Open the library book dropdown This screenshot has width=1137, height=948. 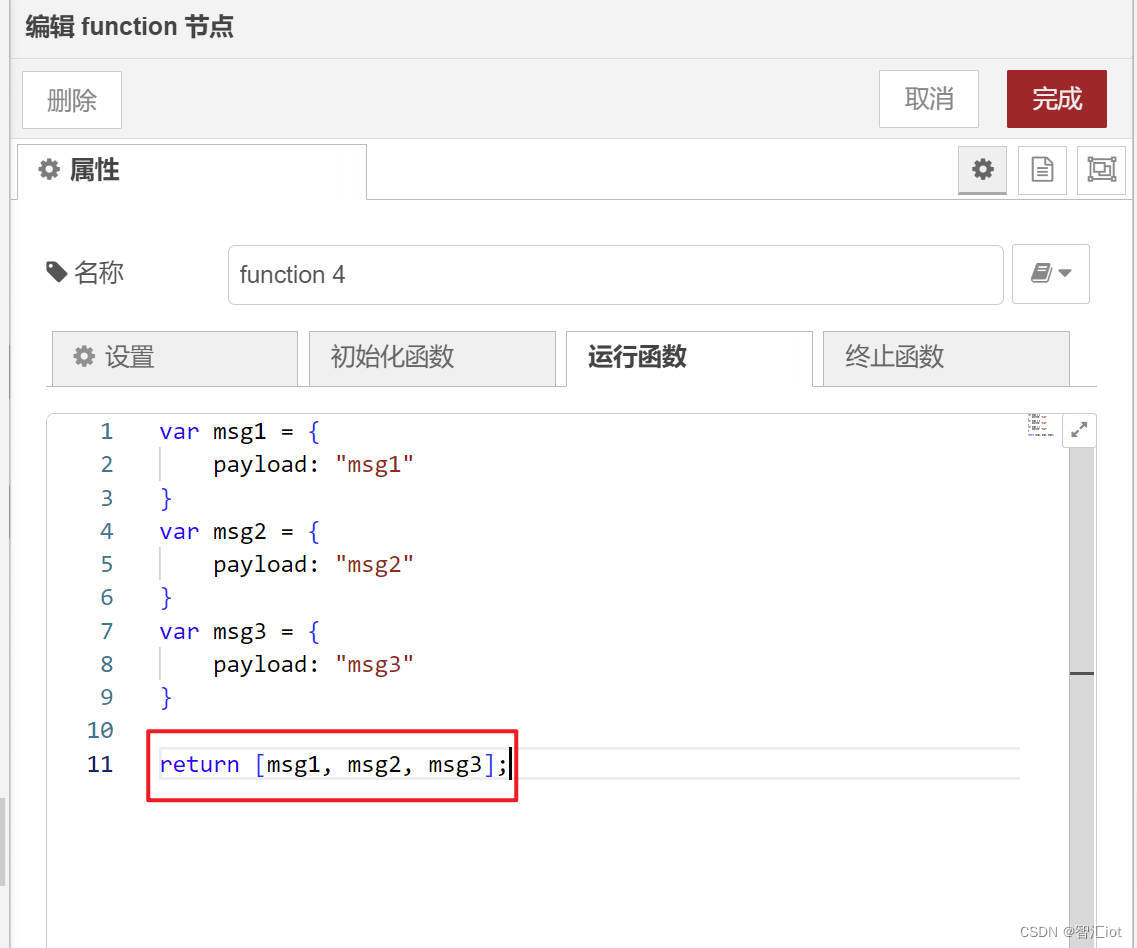pyautogui.click(x=1050, y=273)
